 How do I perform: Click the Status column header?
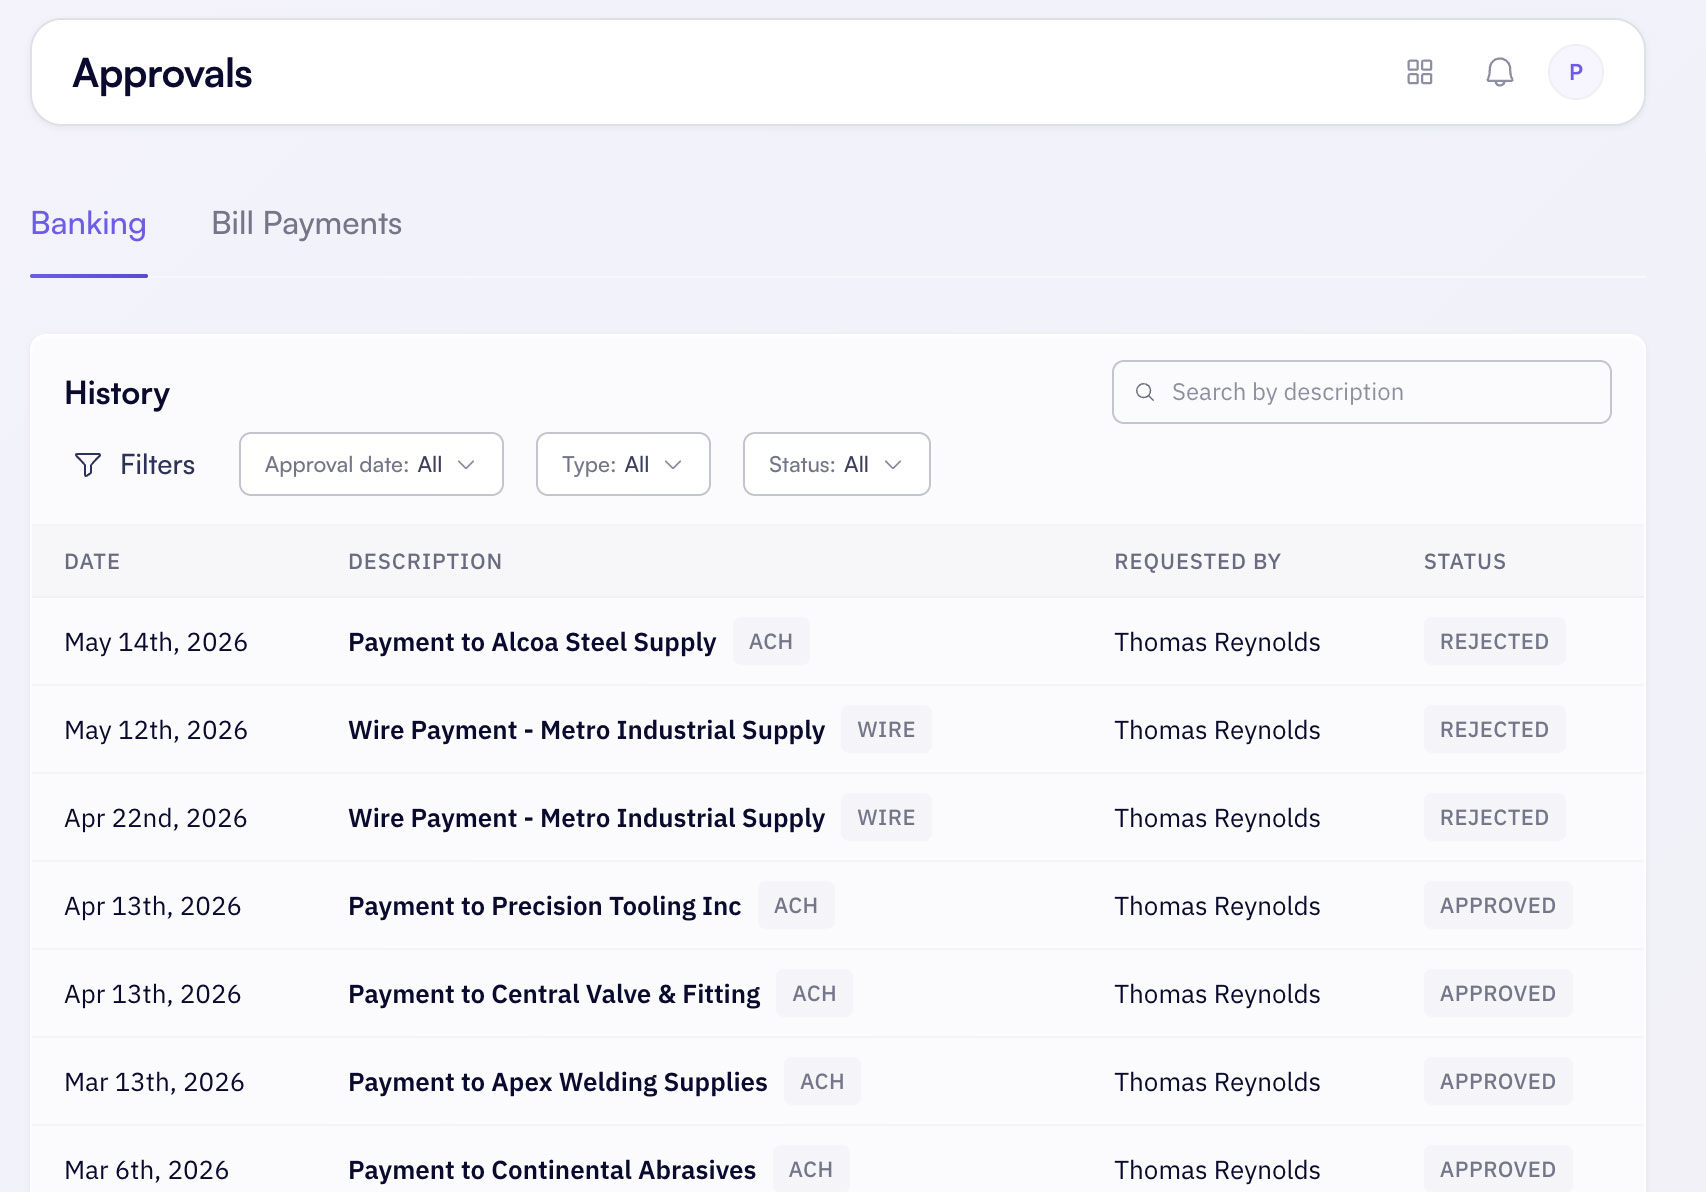[1464, 562]
